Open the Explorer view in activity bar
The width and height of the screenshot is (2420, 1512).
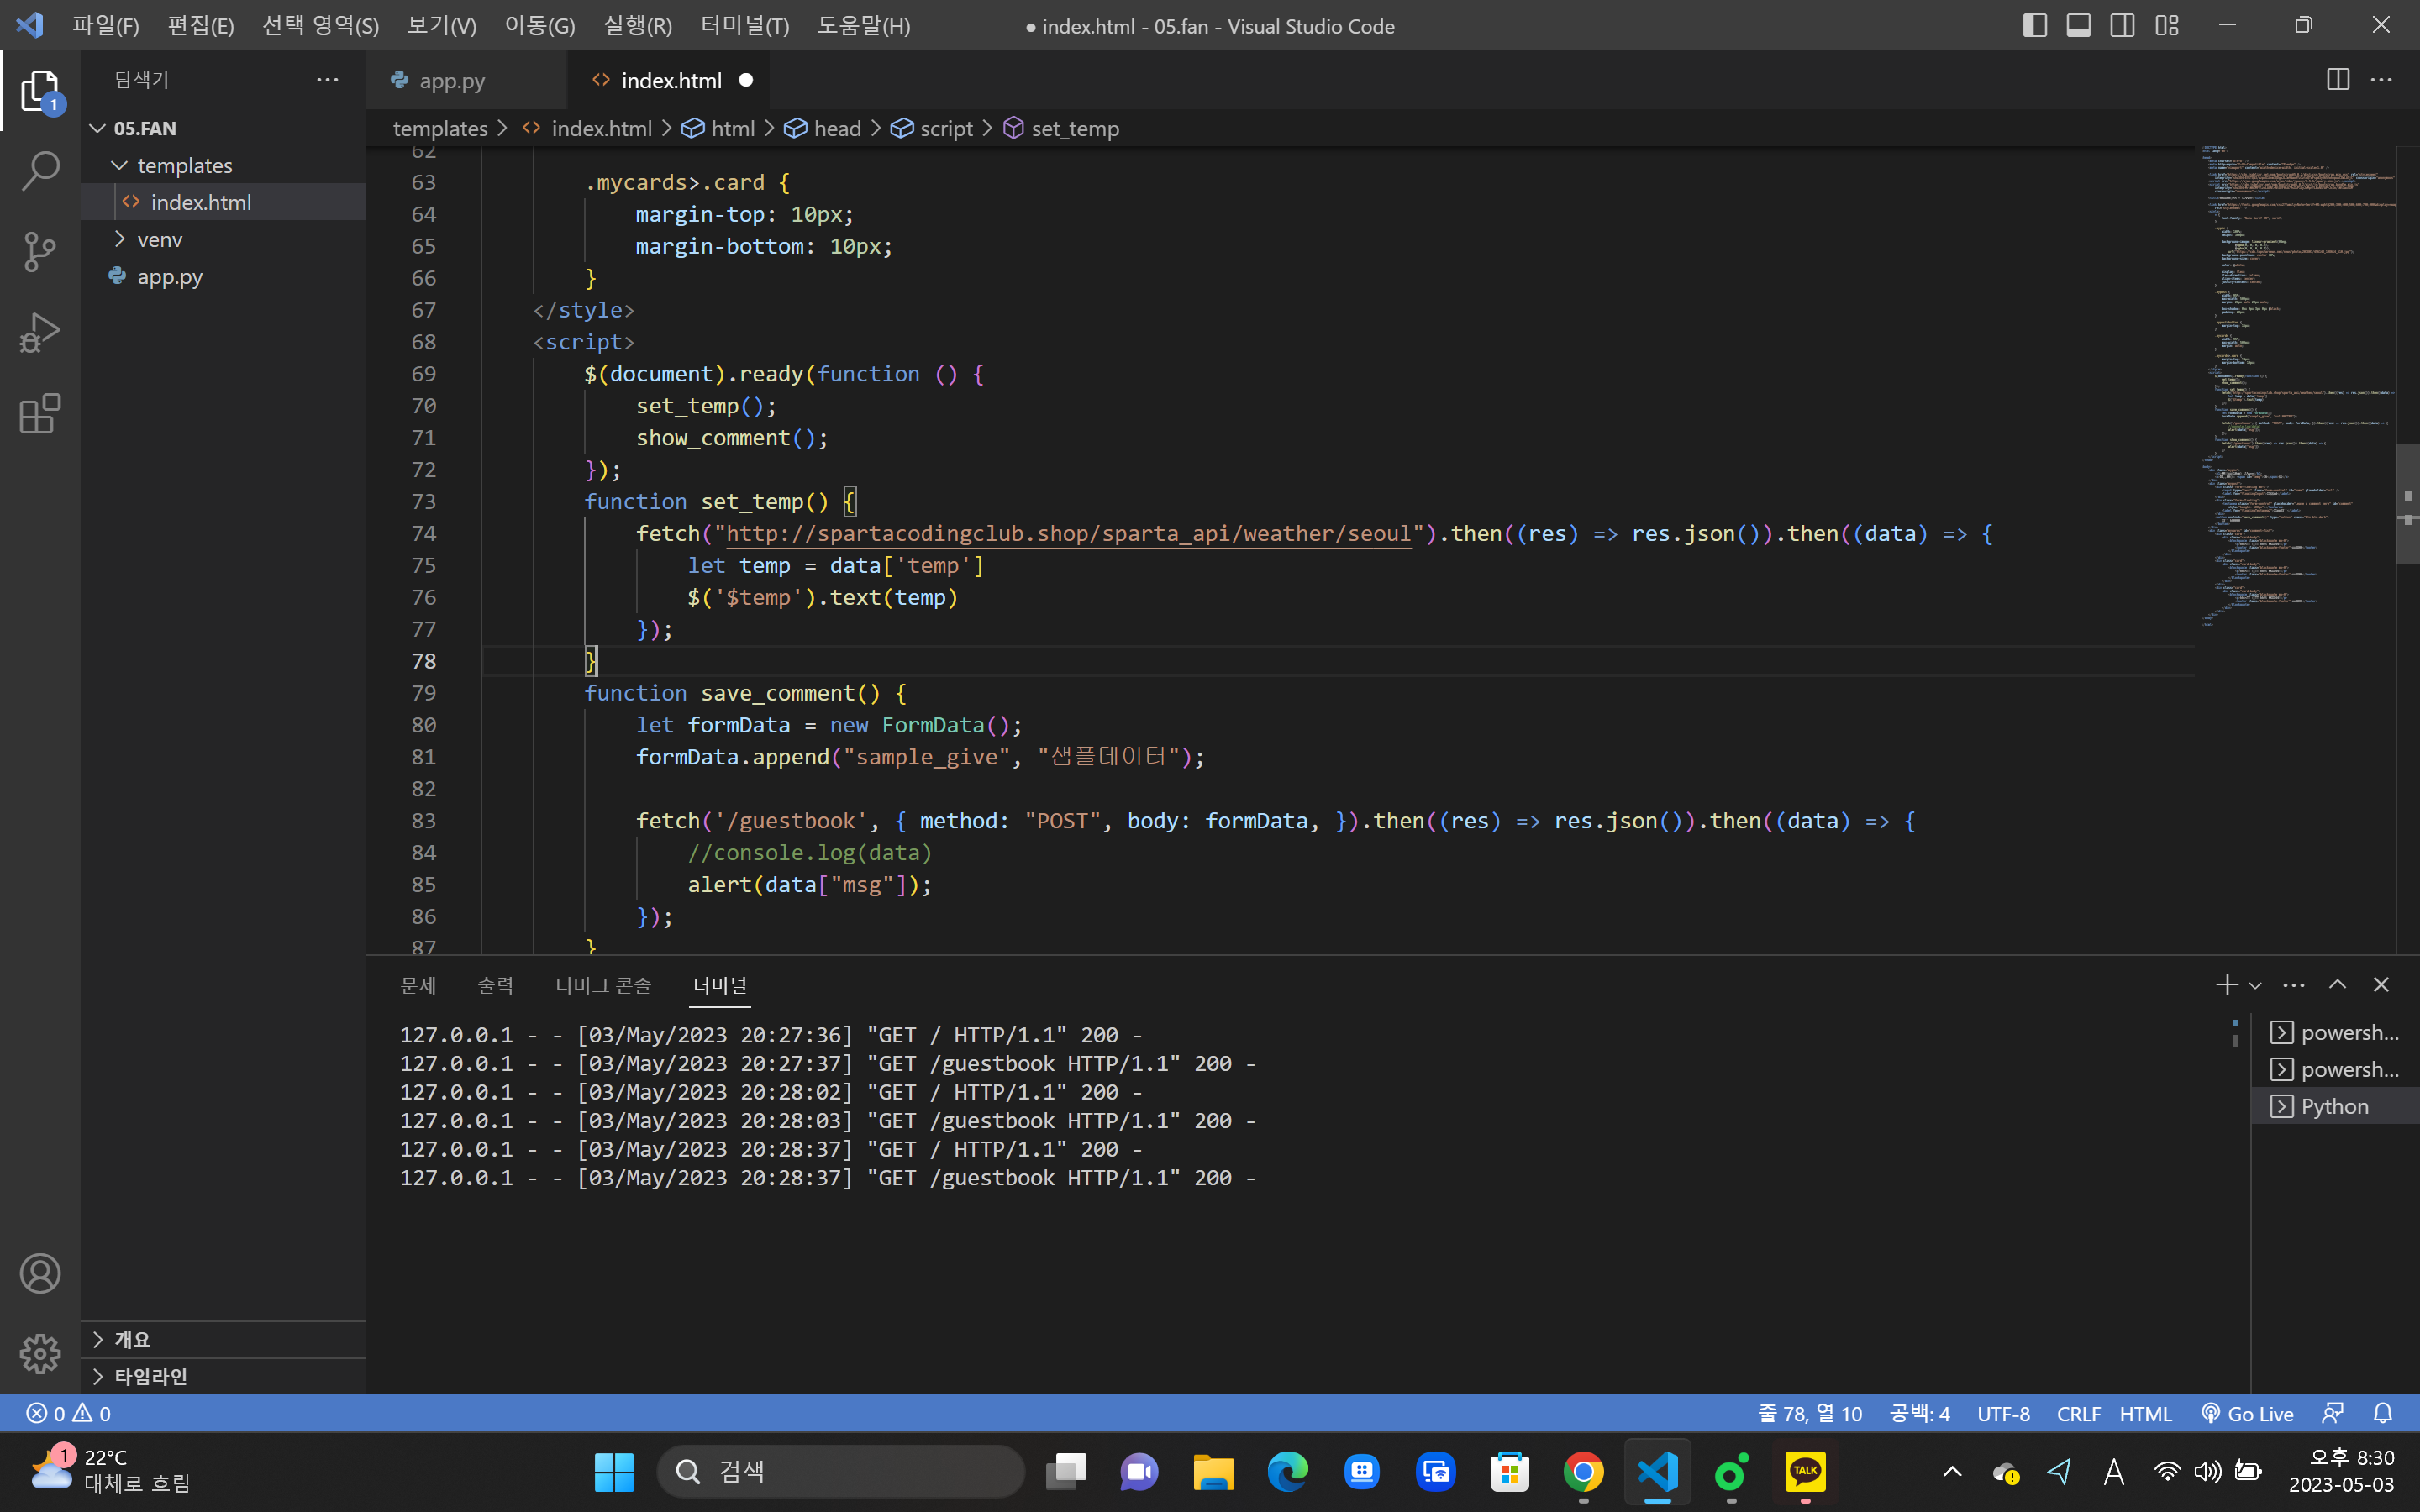(40, 92)
